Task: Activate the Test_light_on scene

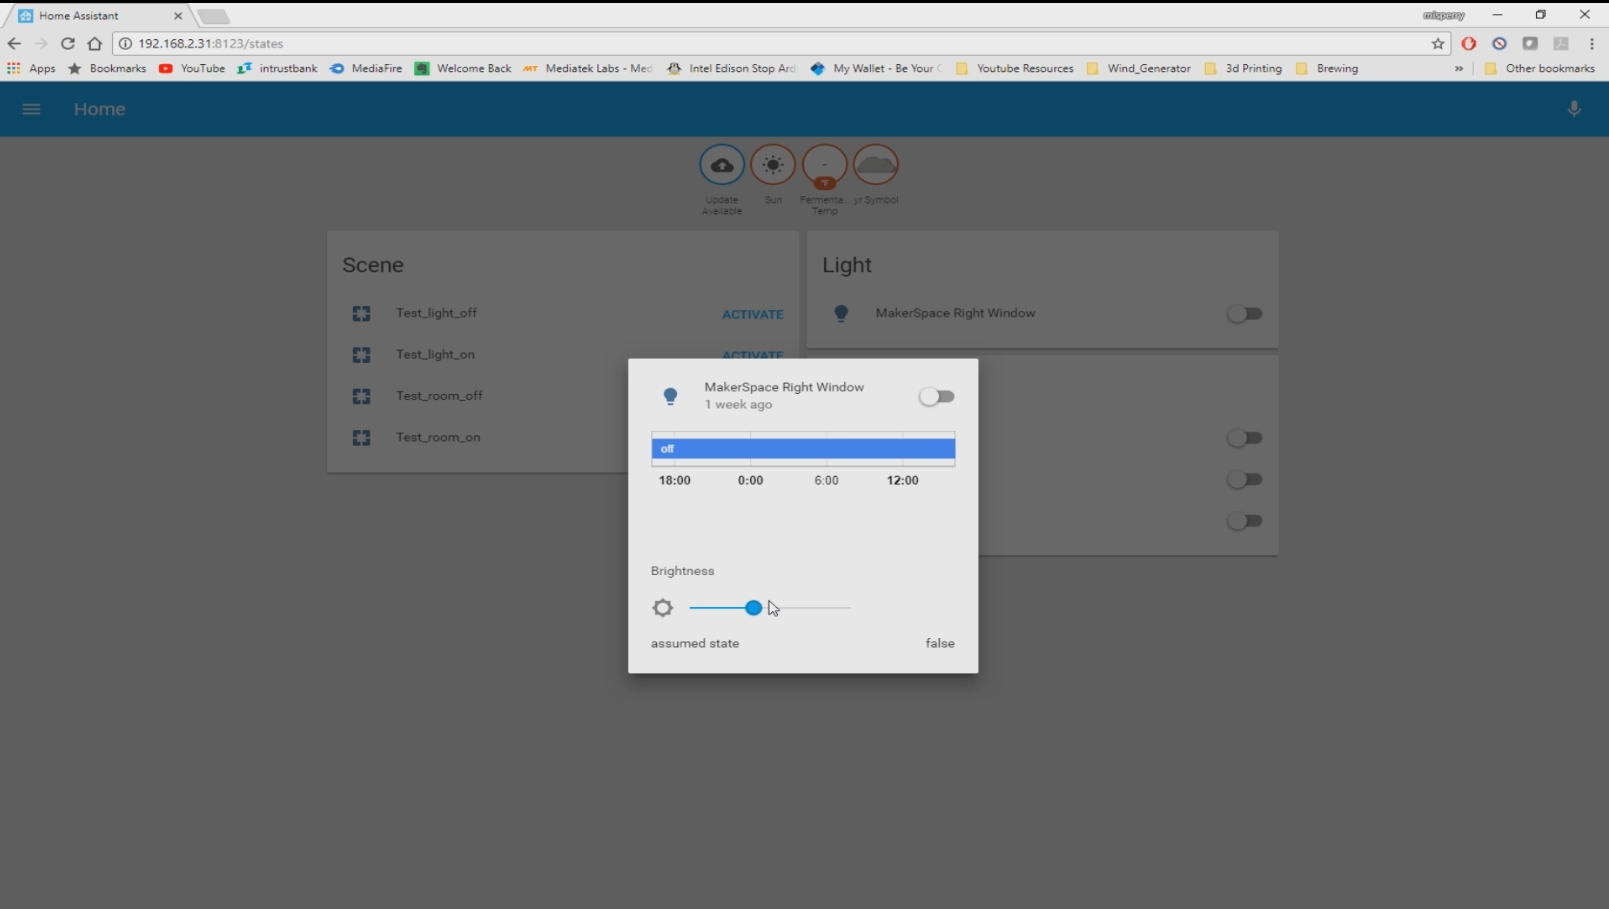Action: (x=752, y=354)
